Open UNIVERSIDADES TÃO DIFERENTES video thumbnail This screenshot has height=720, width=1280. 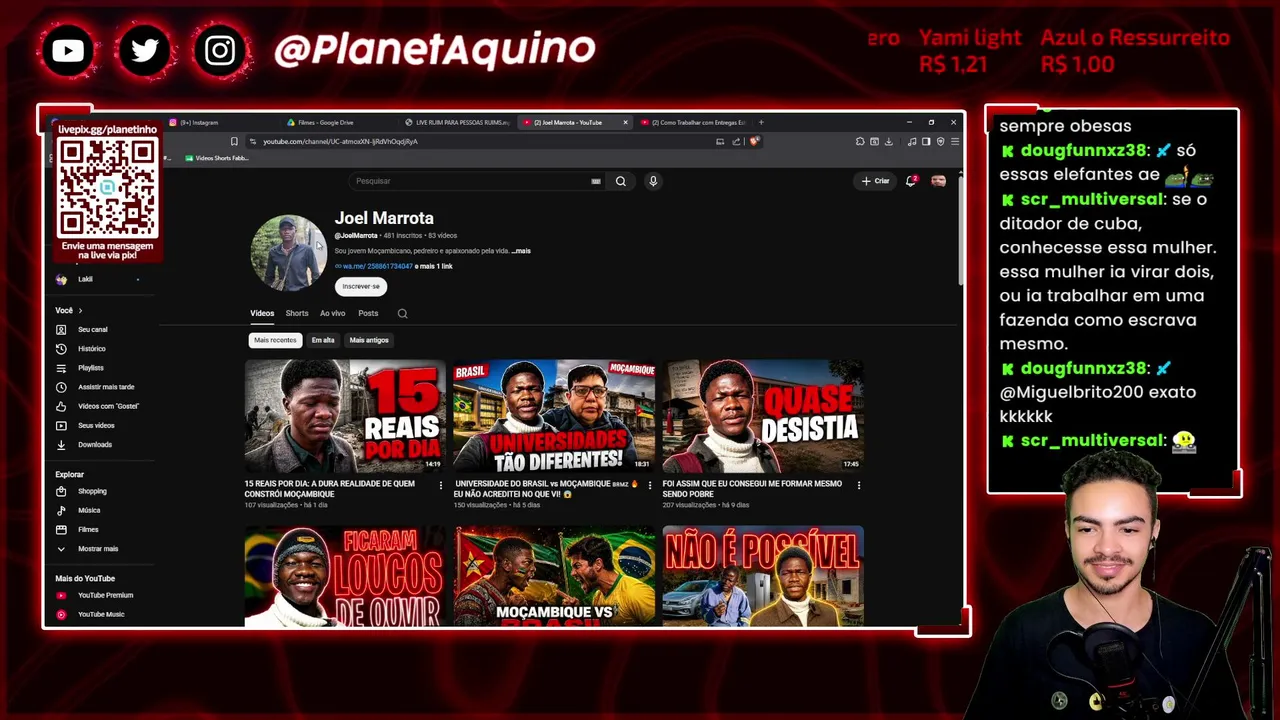click(x=554, y=416)
